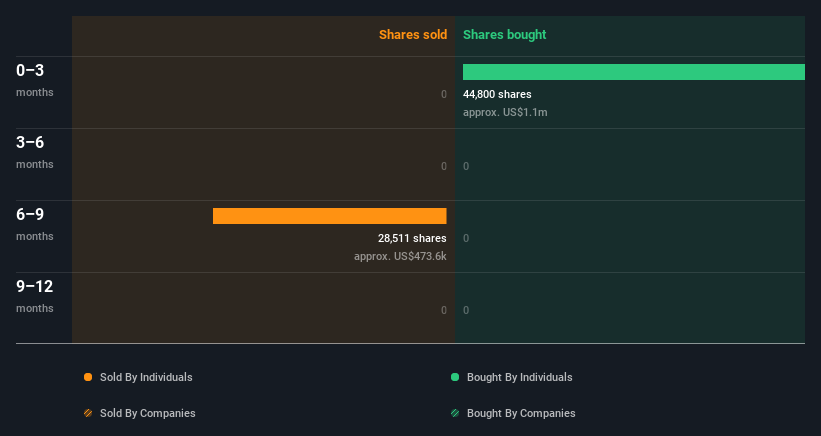The image size is (821, 436).
Task: Click the green Bought By Individuals legend dot
Action: tap(455, 377)
